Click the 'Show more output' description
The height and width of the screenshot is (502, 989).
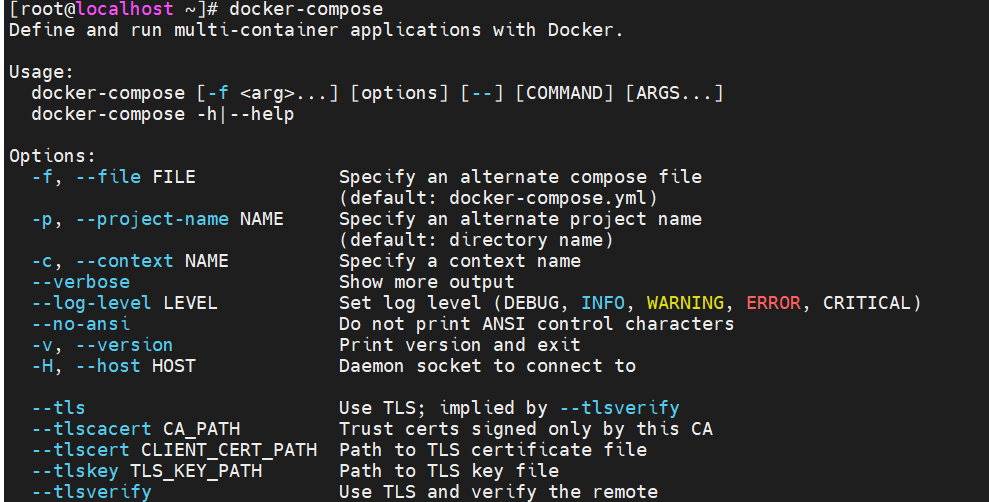tap(426, 282)
